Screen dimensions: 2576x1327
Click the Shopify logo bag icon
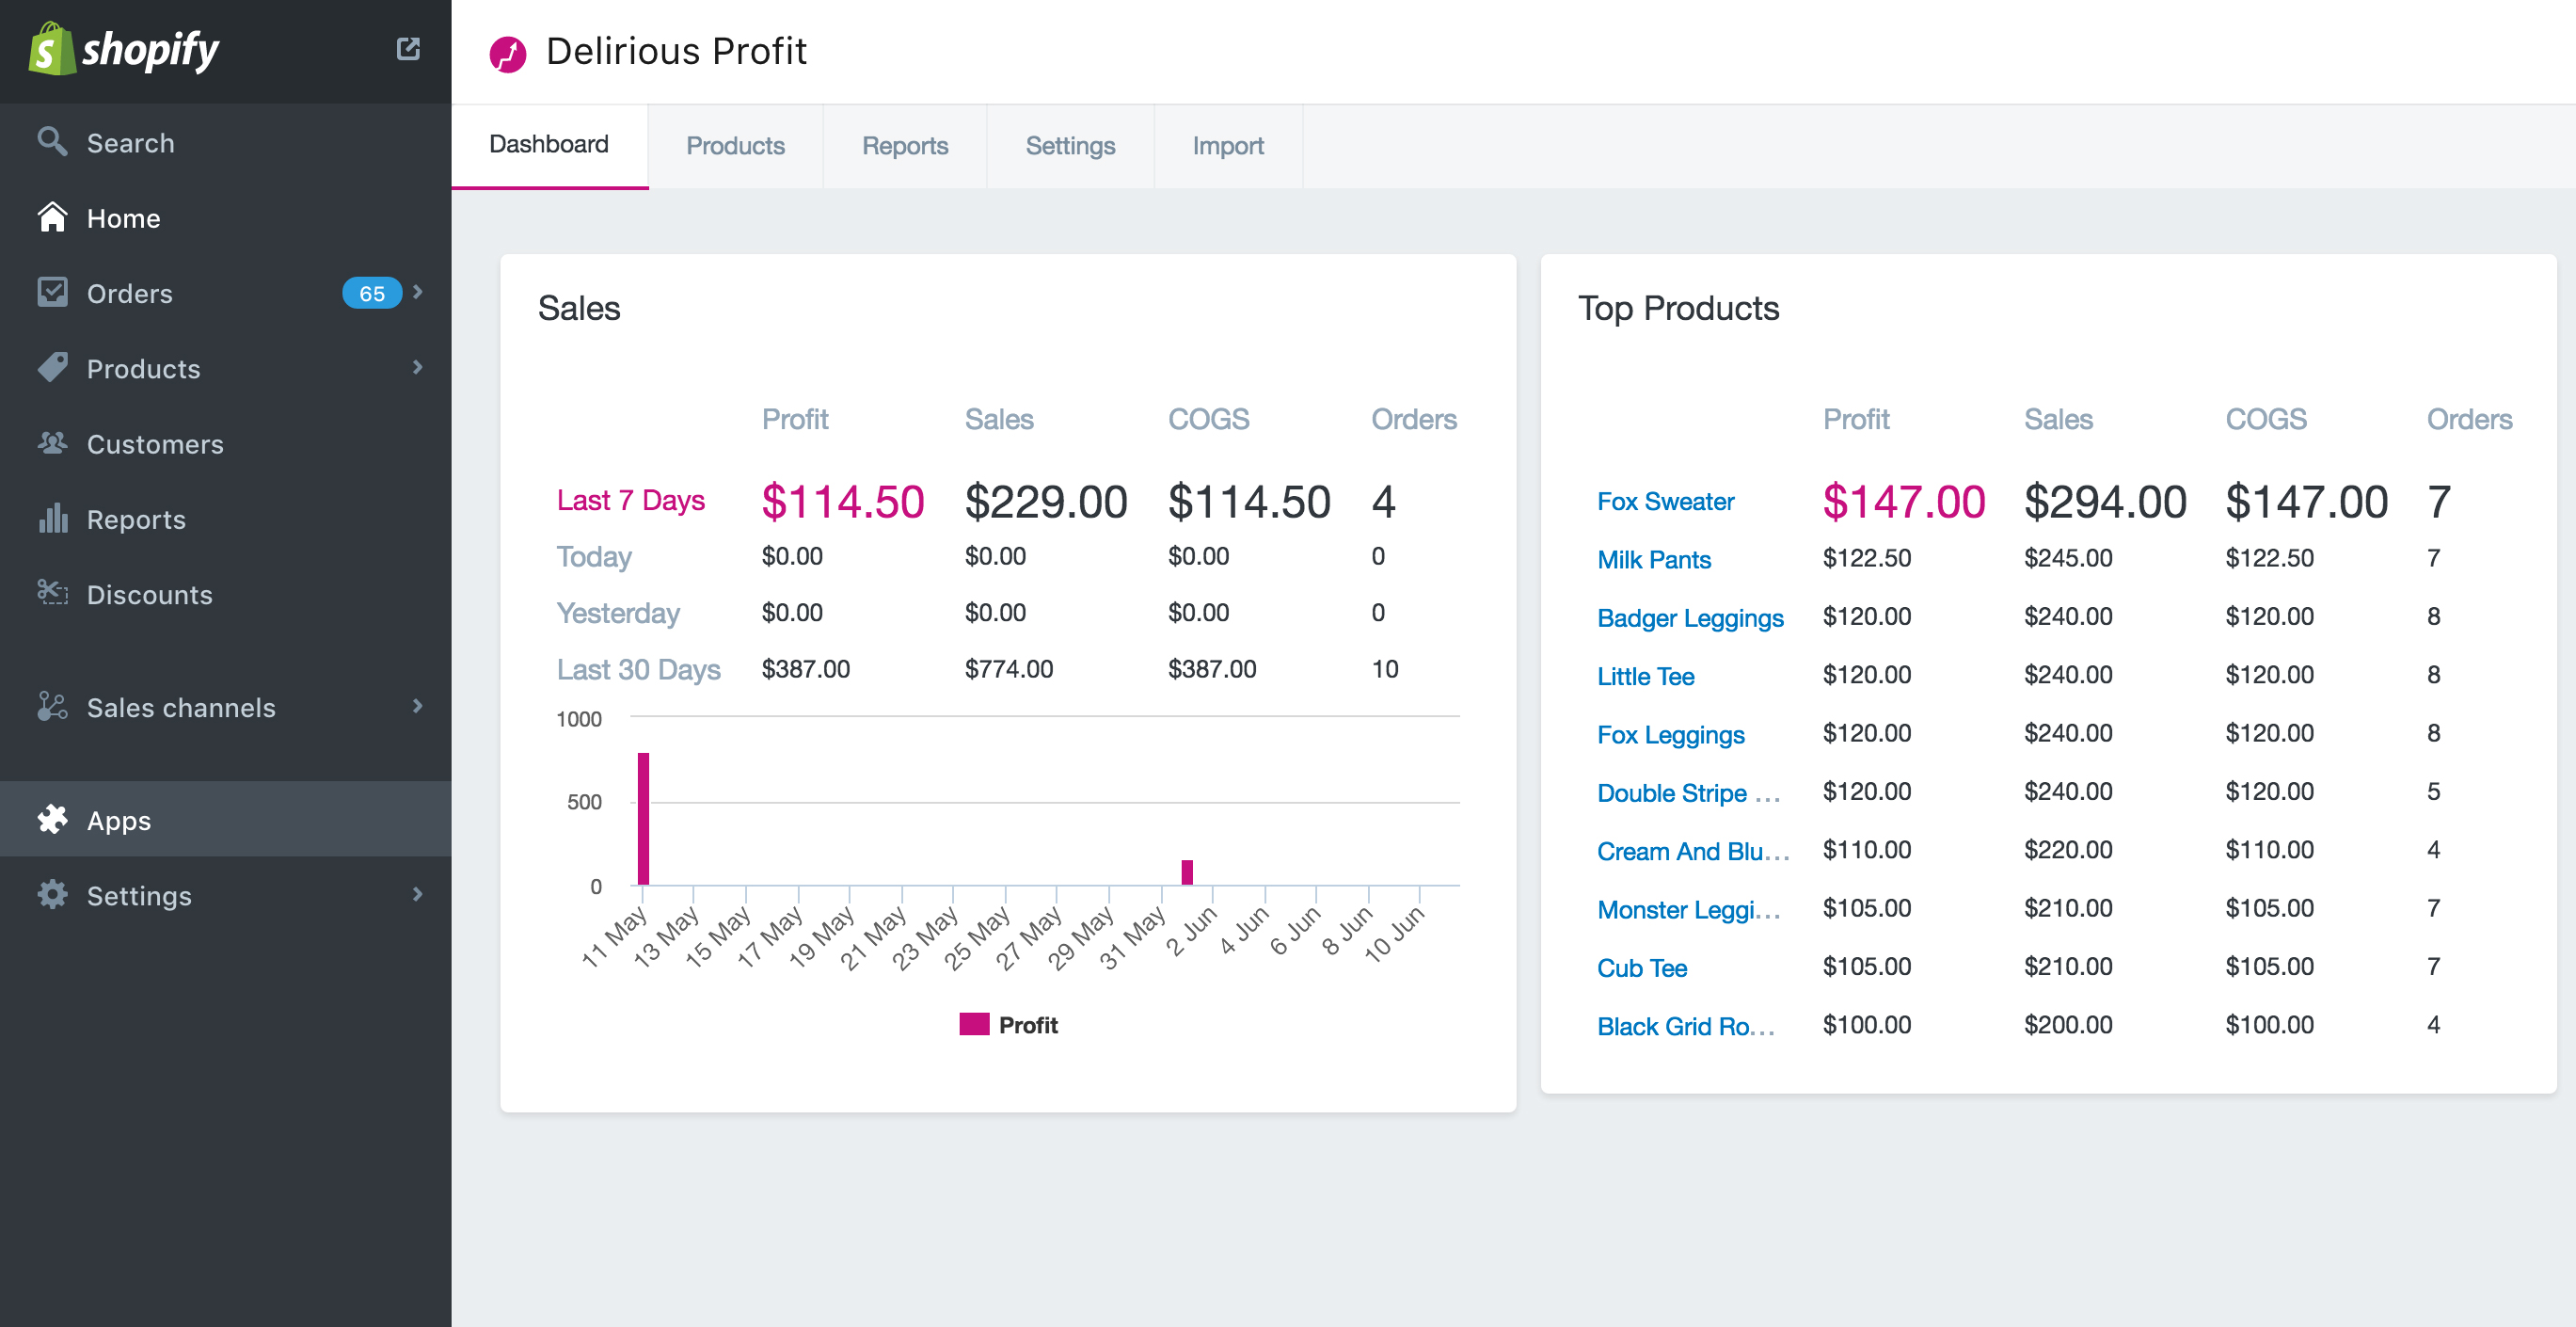click(52, 50)
